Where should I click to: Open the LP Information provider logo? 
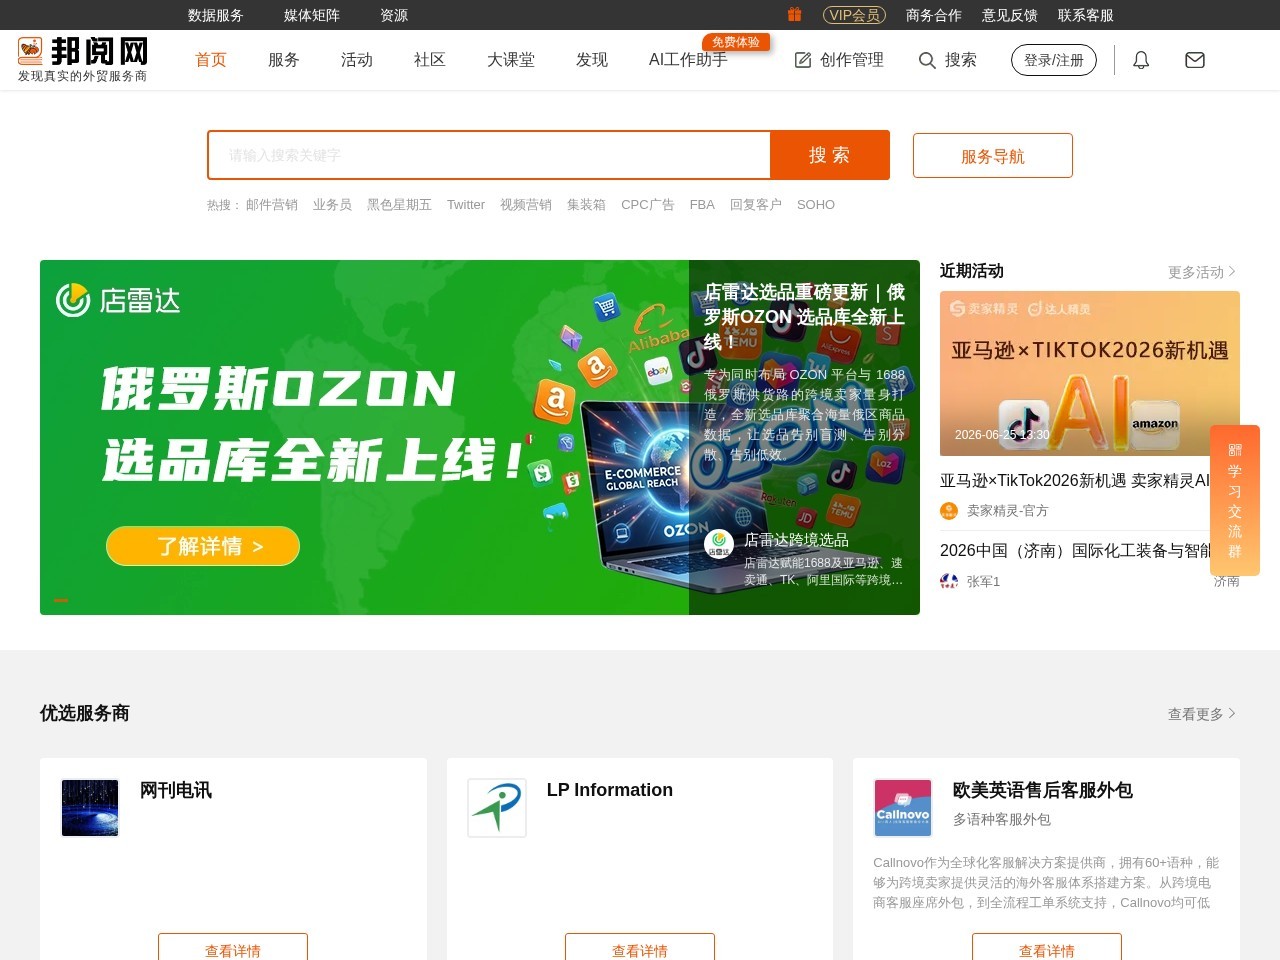(497, 808)
